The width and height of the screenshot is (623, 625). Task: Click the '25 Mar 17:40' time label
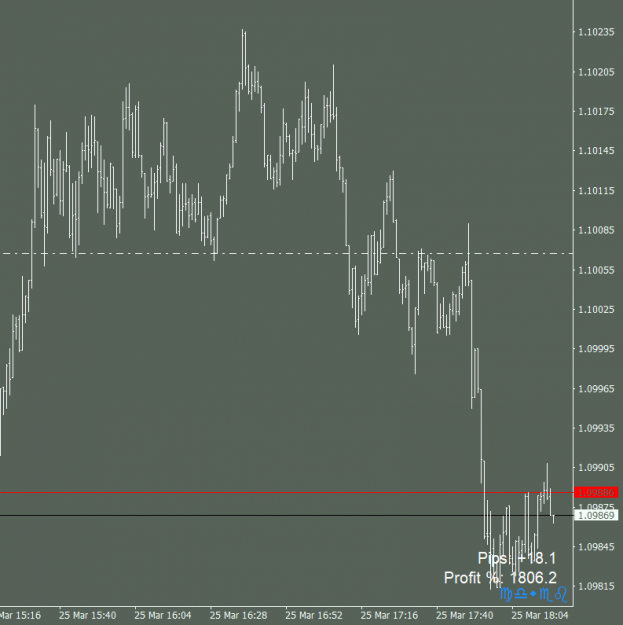465,615
